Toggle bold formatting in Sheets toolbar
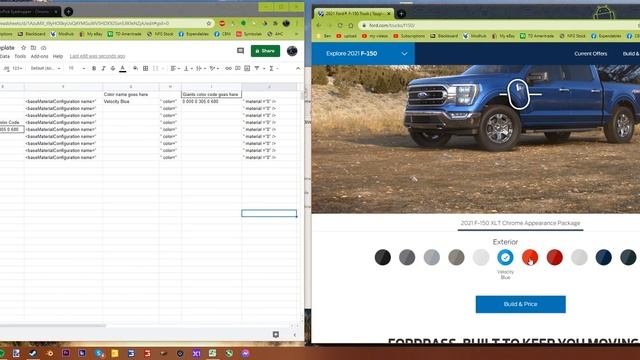The image size is (640, 360). tap(94, 69)
